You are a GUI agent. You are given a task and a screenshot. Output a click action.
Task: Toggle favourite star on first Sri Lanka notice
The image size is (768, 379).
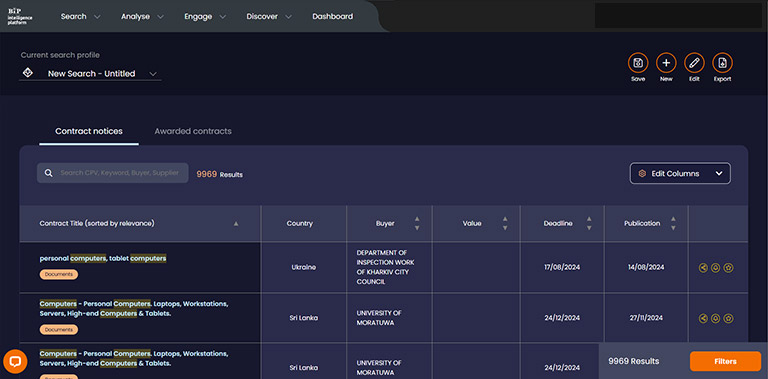(728, 318)
